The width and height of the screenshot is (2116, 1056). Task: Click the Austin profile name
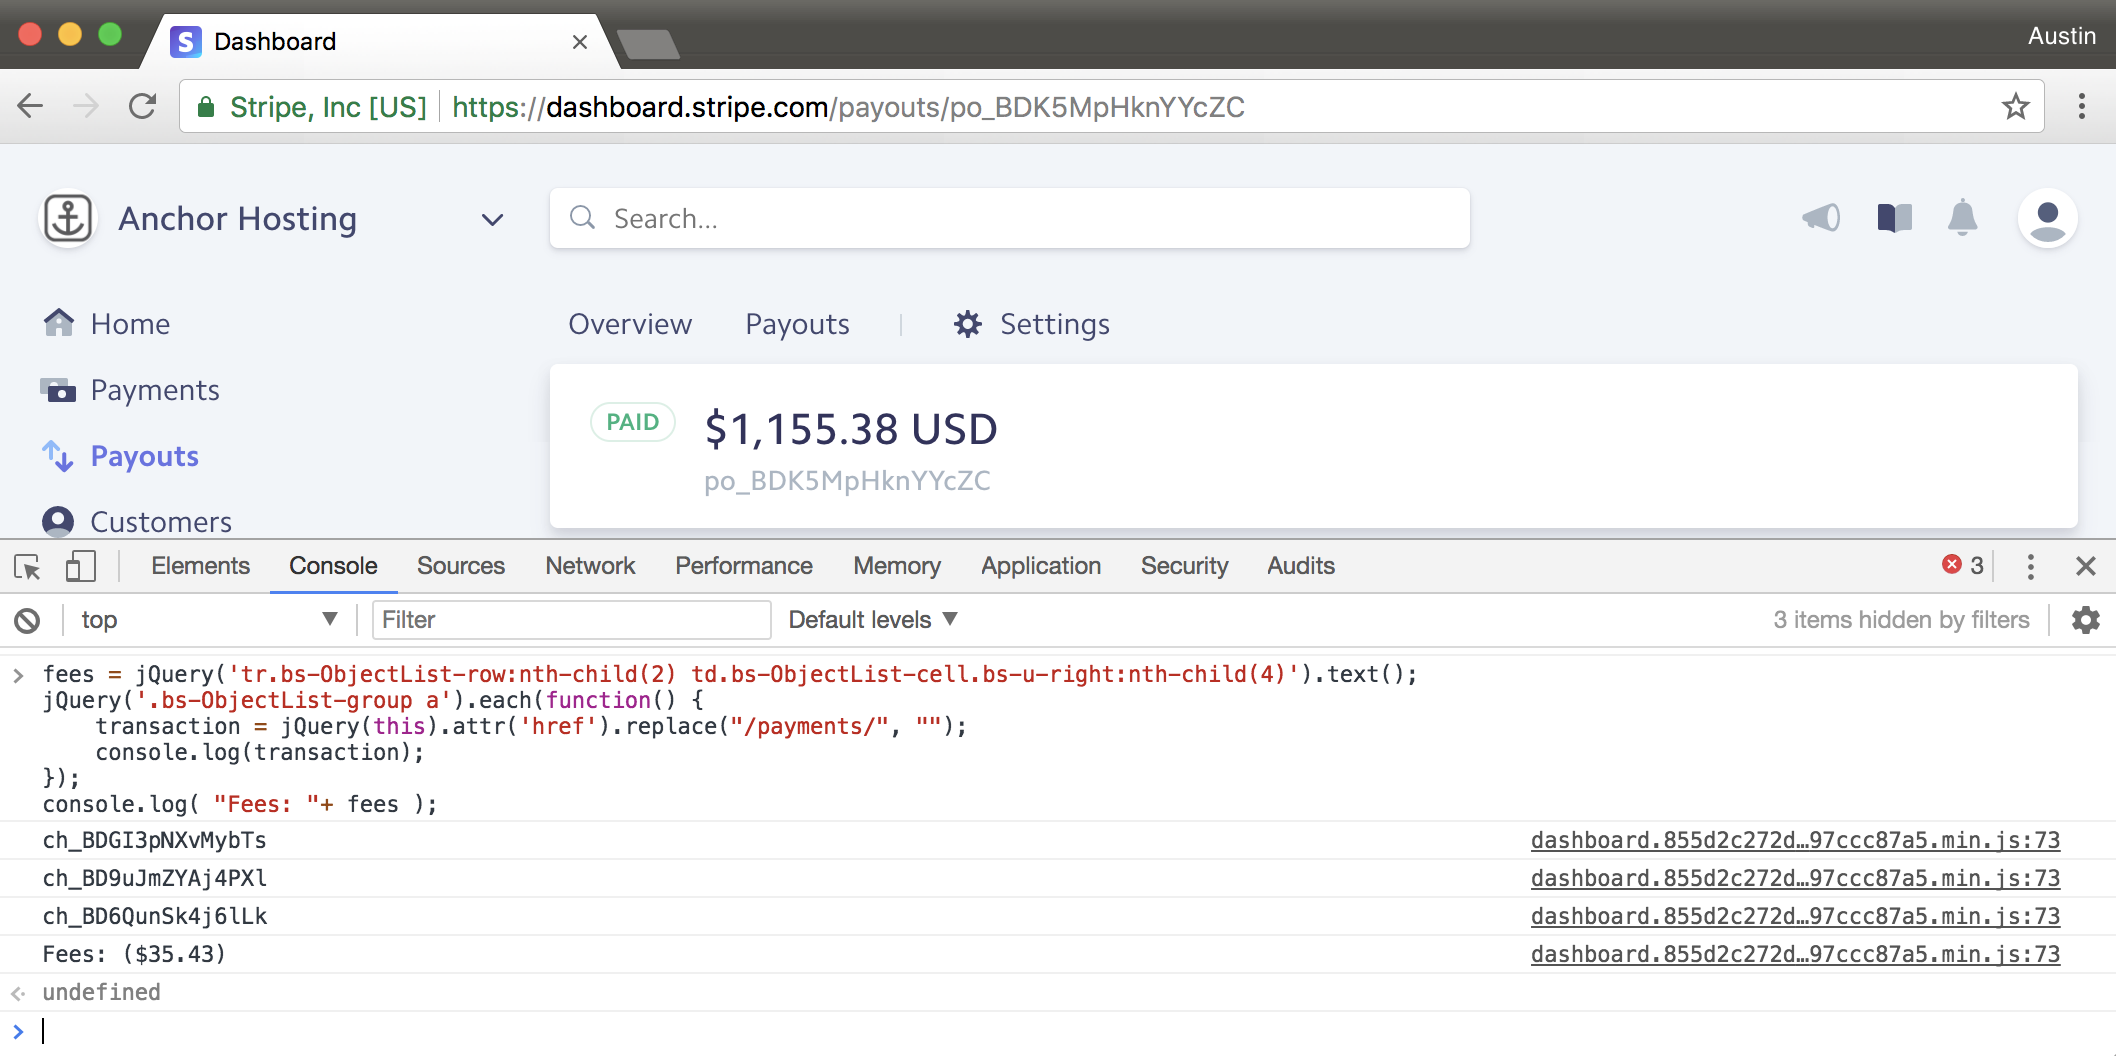pos(2061,36)
